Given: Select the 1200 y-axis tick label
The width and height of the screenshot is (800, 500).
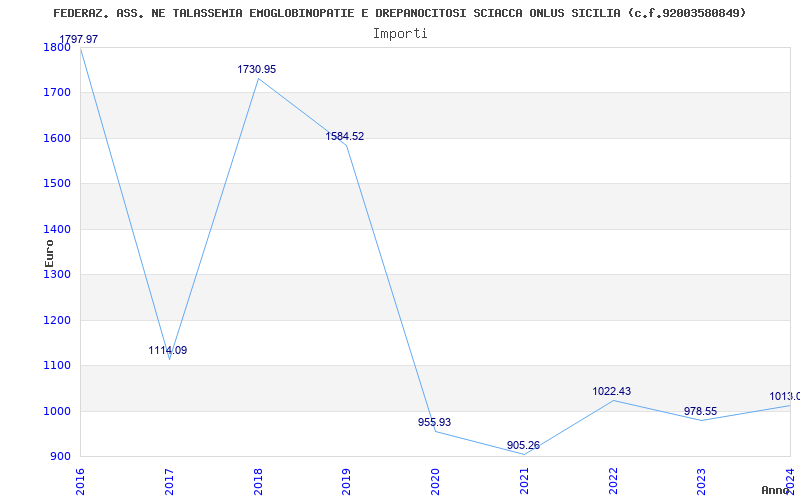Looking at the screenshot, I should [x=57, y=320].
